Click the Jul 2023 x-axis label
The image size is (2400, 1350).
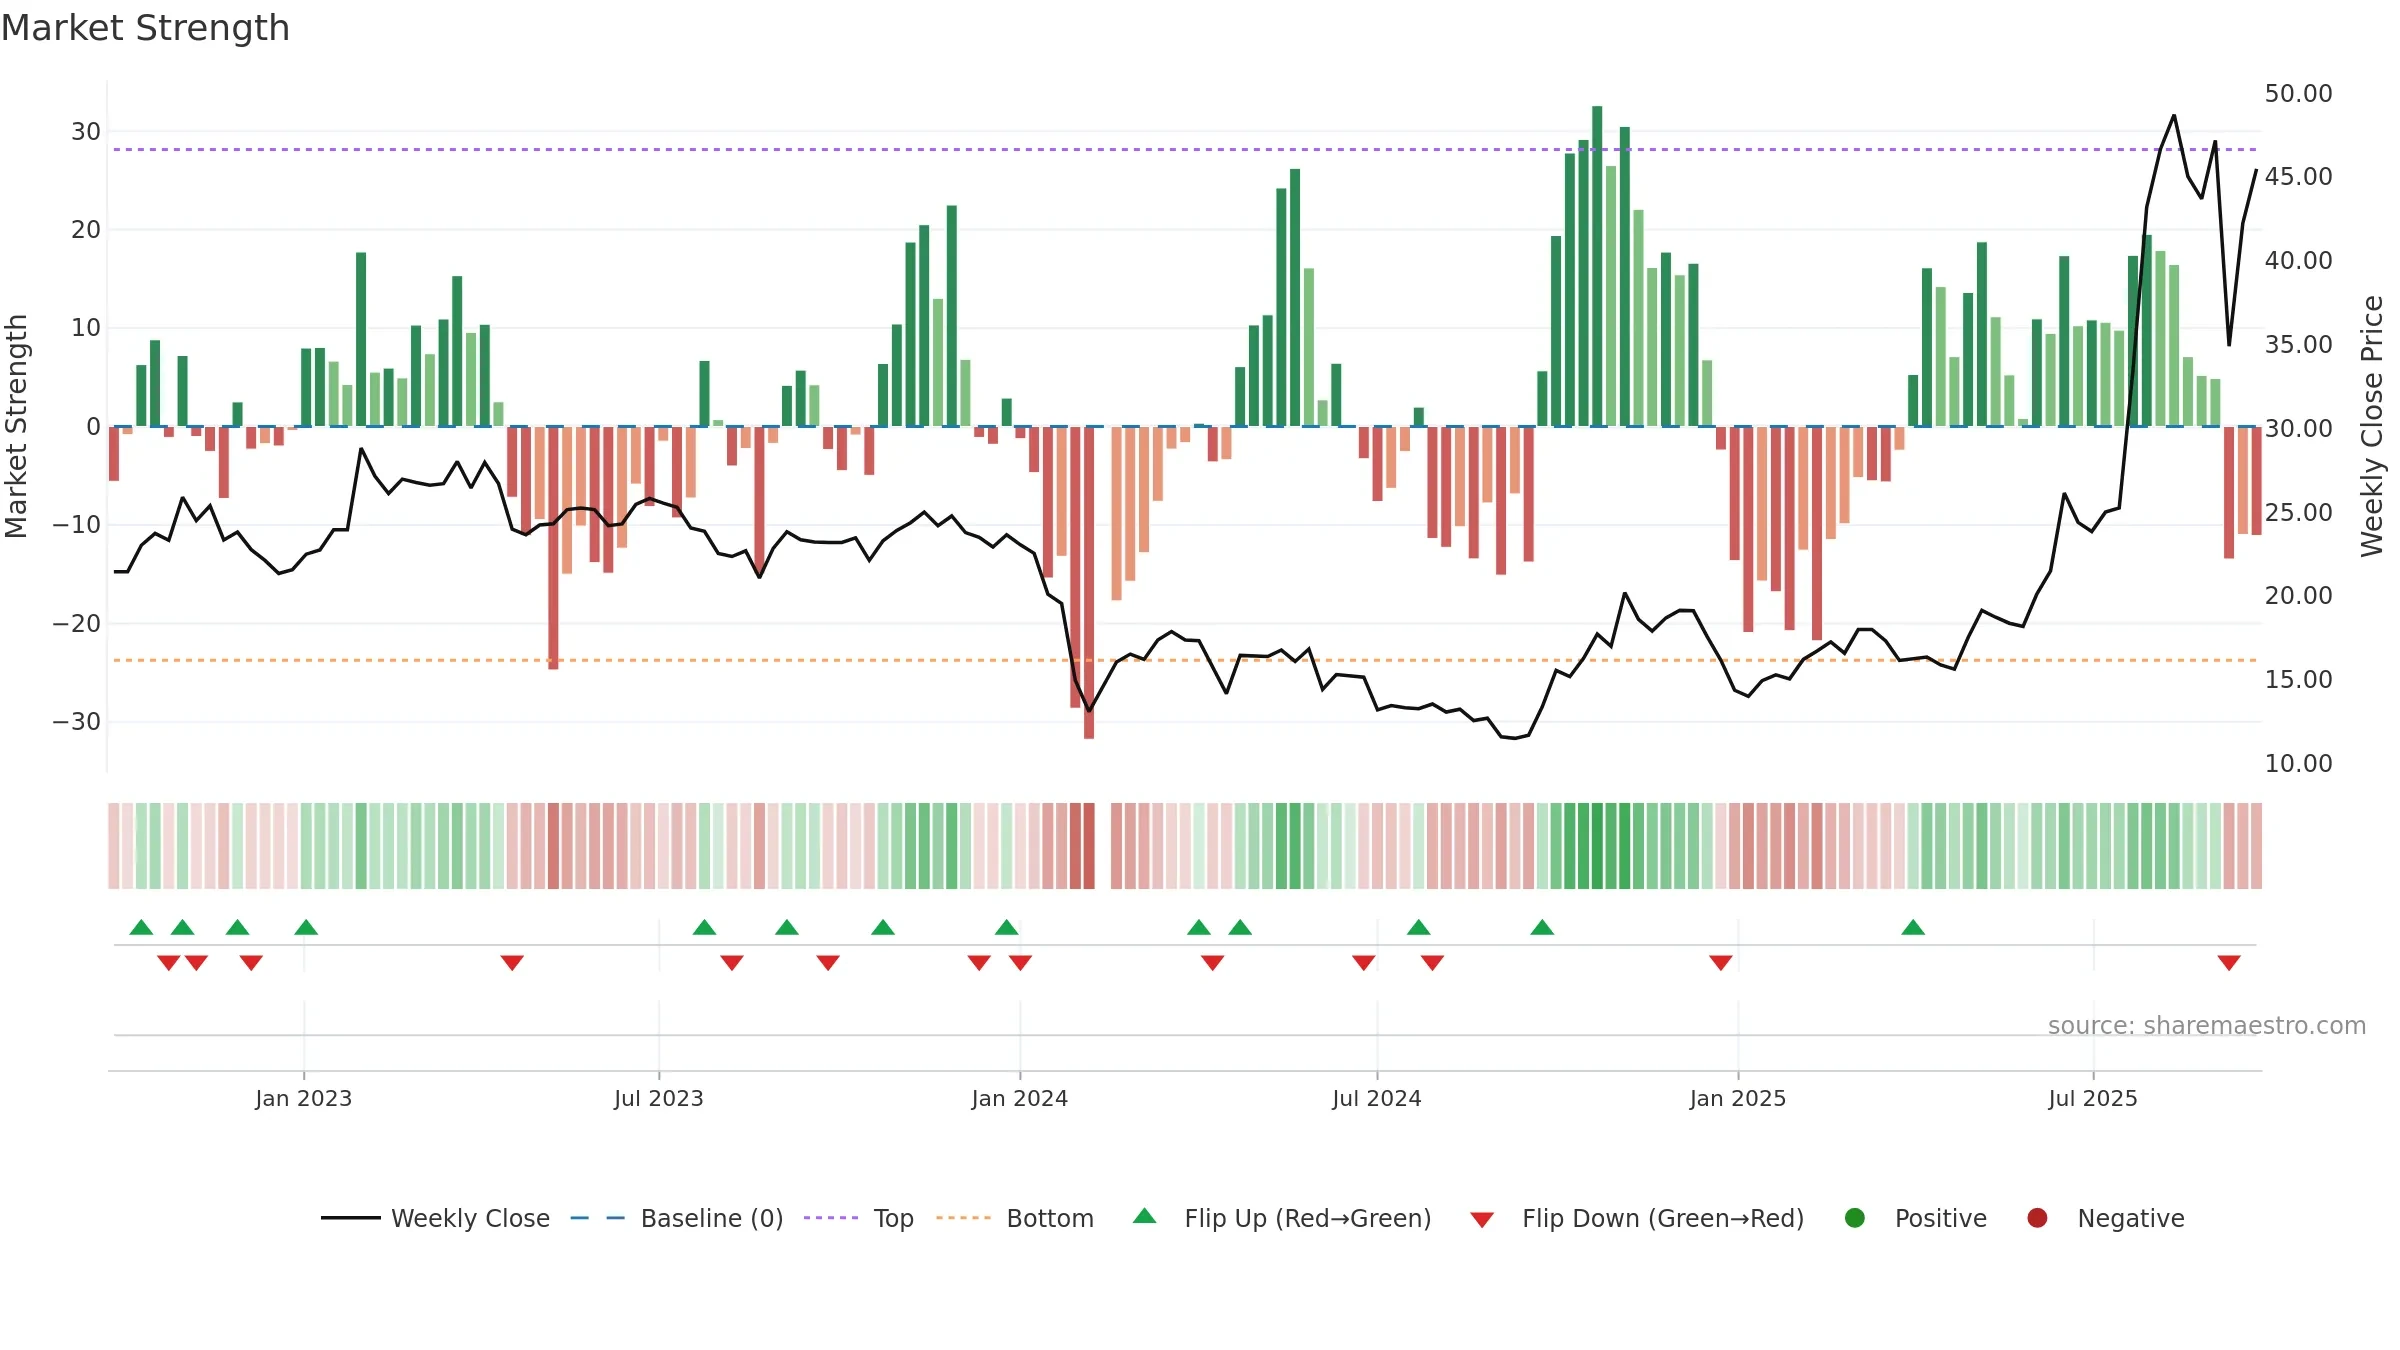tap(659, 1098)
